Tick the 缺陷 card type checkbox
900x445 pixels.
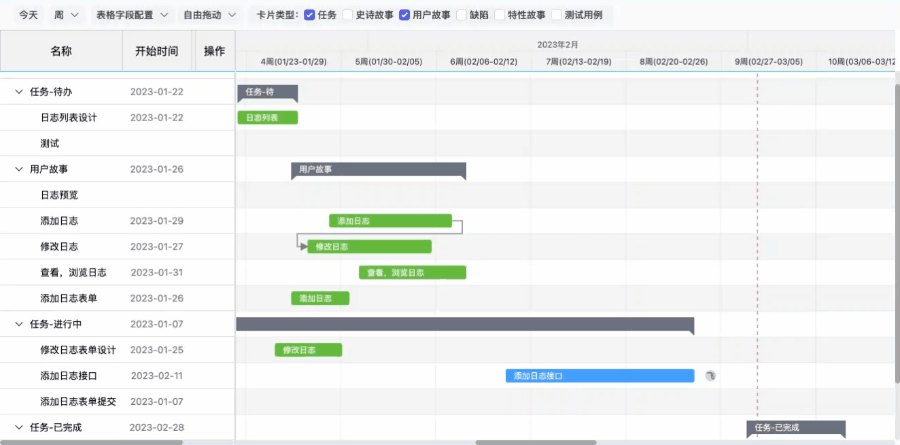click(x=461, y=15)
